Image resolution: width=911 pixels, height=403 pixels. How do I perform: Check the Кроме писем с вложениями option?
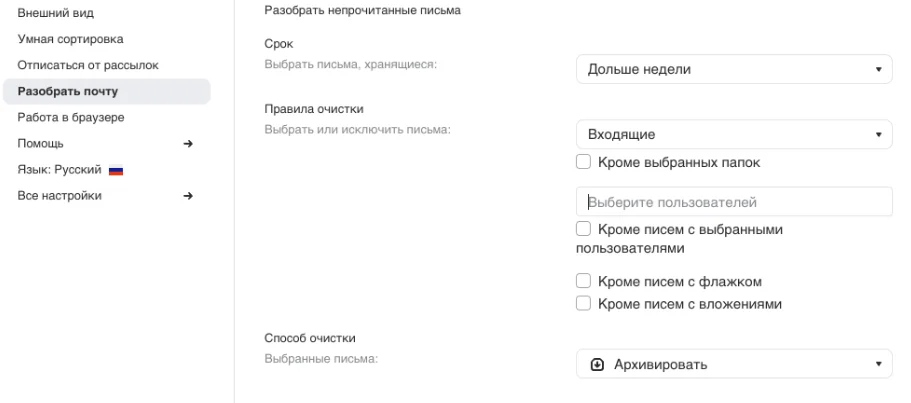[x=583, y=304]
